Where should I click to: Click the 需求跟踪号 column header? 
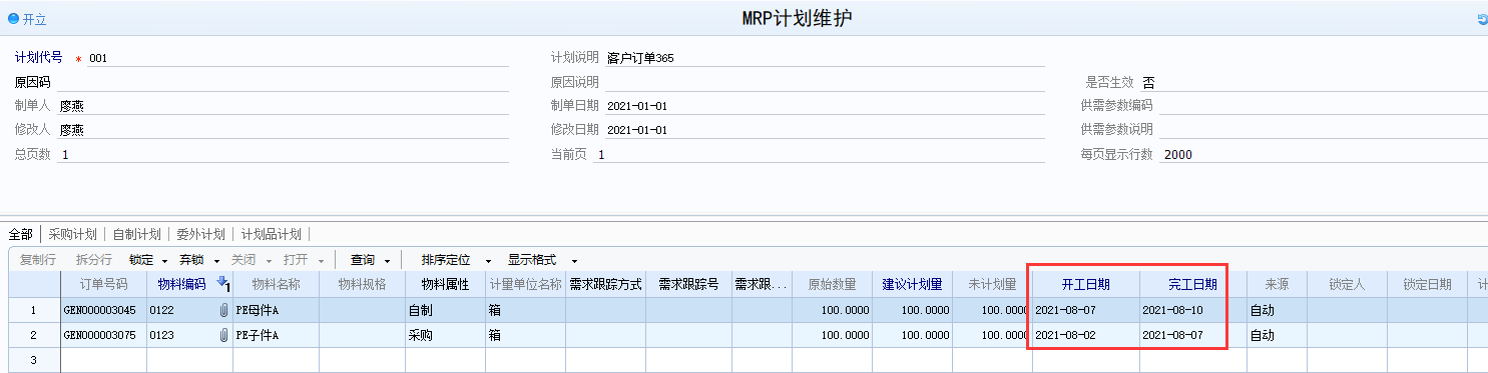(688, 284)
